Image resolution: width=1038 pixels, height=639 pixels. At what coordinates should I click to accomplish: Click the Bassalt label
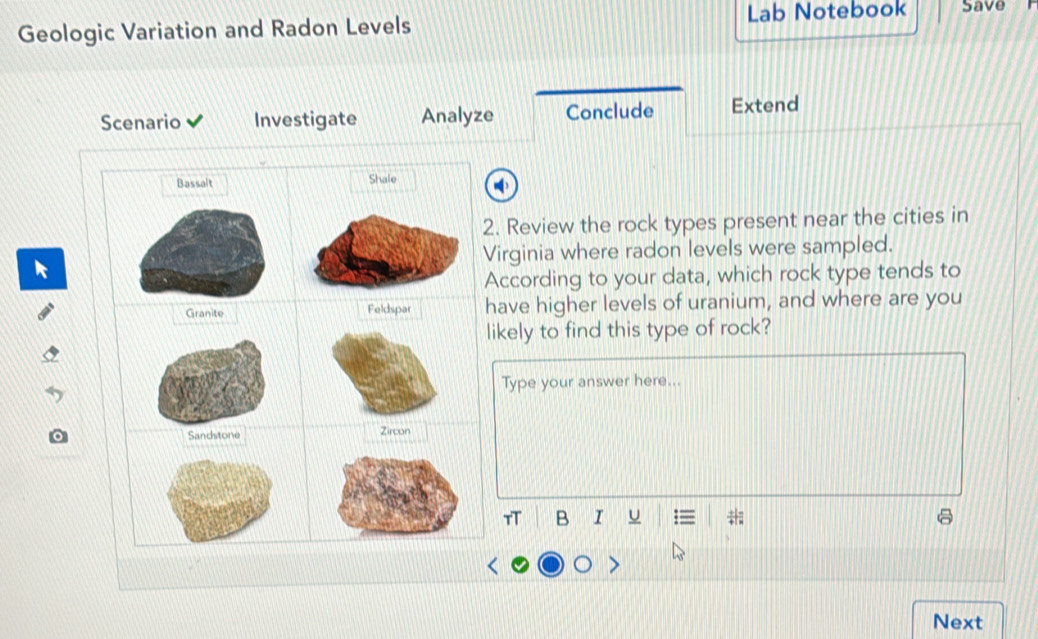(x=195, y=183)
